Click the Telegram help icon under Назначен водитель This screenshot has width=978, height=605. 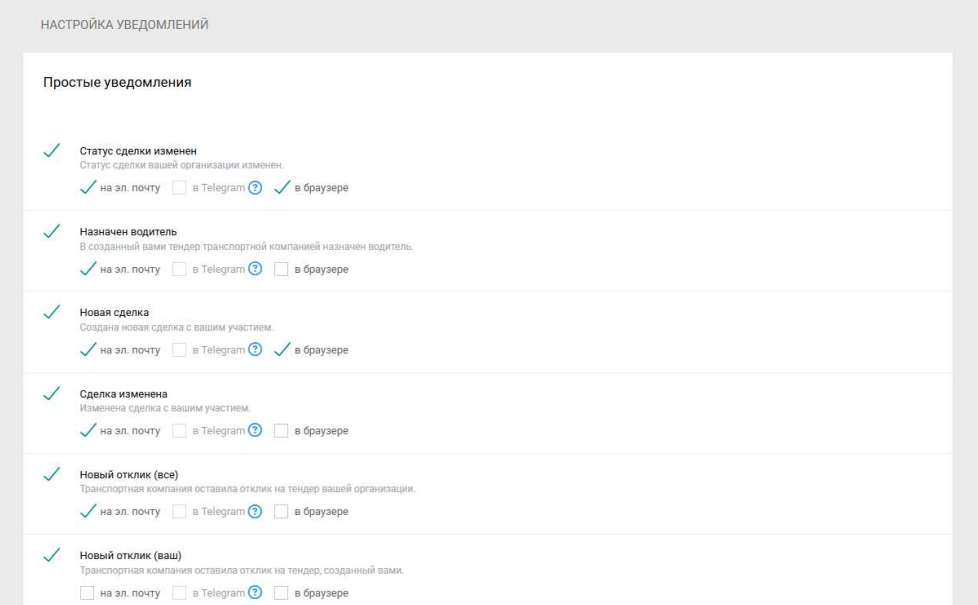click(x=255, y=269)
